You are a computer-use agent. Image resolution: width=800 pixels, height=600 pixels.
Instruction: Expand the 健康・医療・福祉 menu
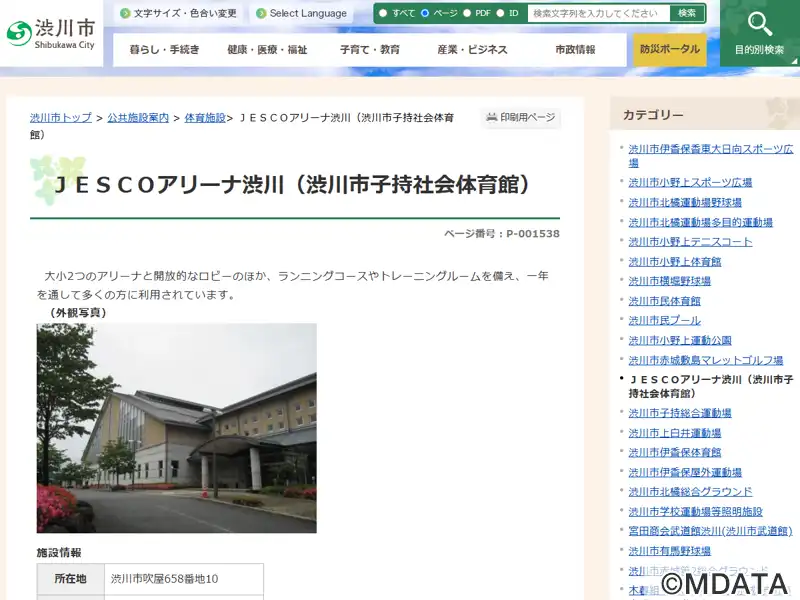[267, 50]
